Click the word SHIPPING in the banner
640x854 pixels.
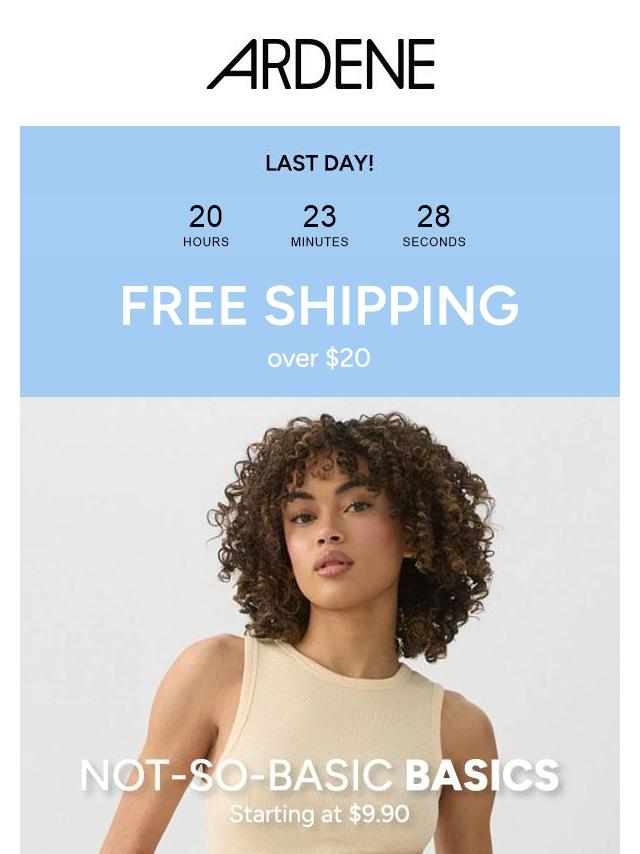click(392, 306)
